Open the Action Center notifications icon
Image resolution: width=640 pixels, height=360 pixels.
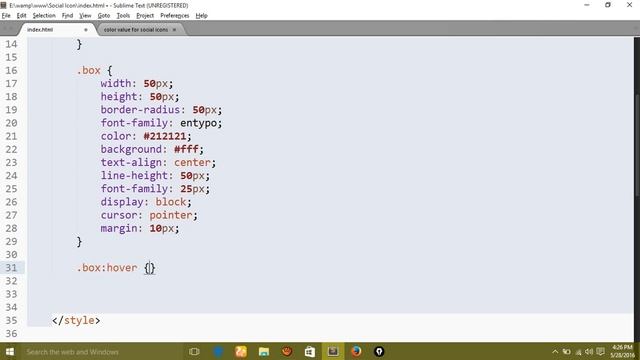click(600, 351)
